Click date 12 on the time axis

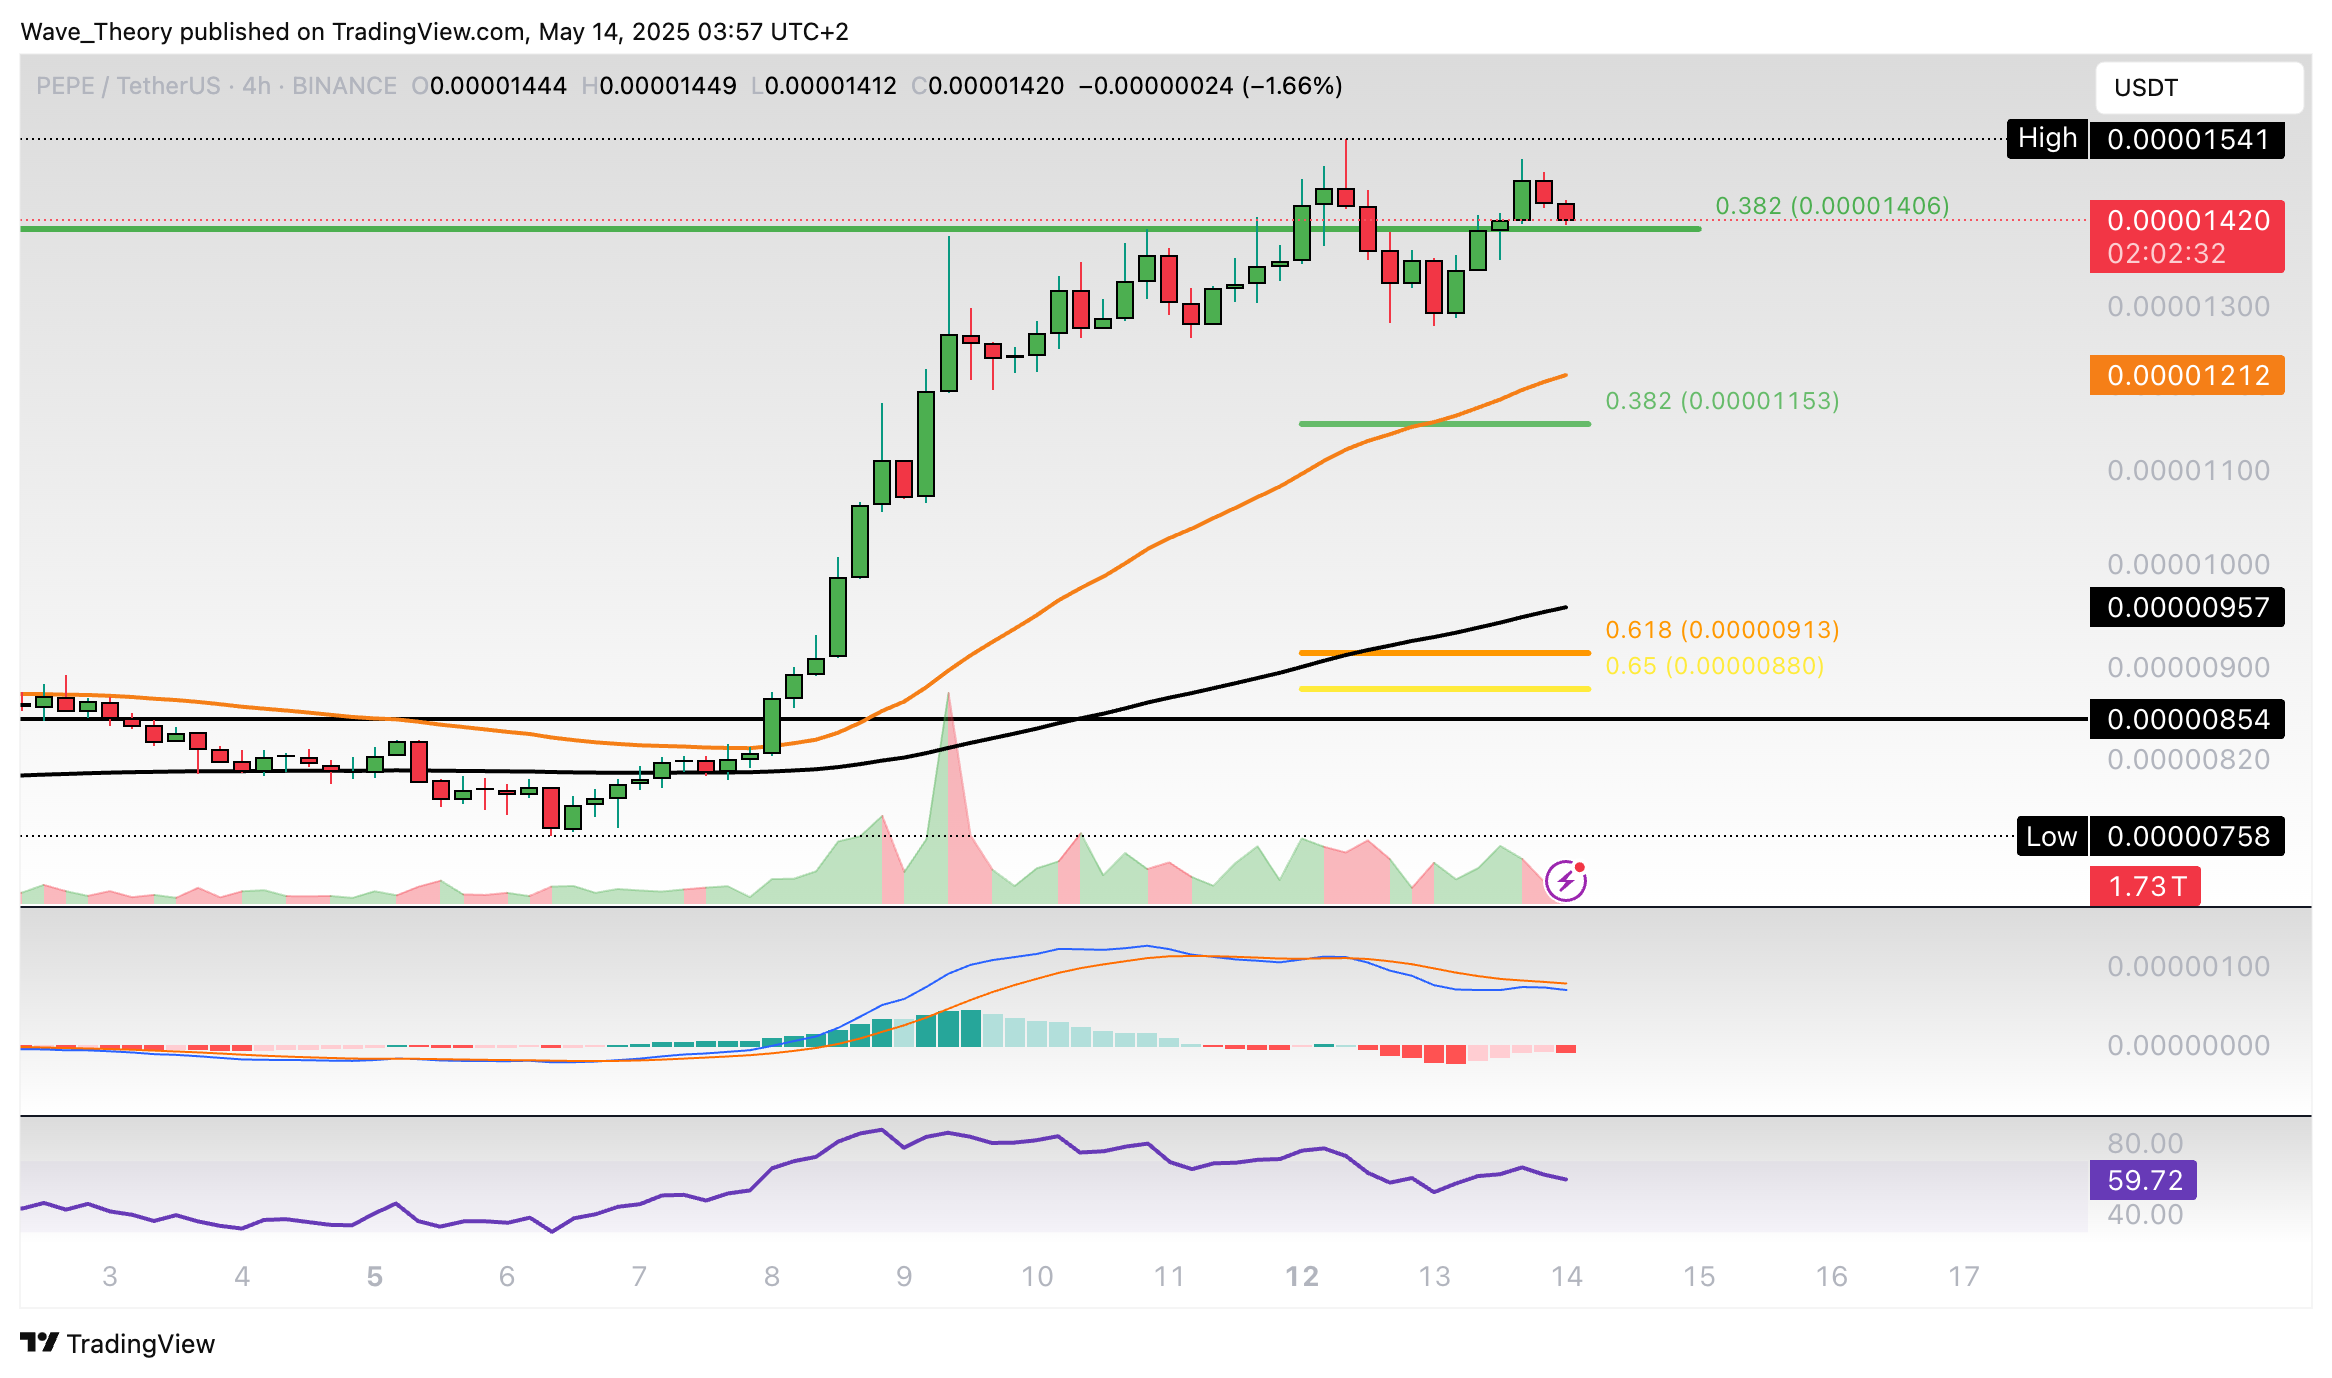[1301, 1276]
